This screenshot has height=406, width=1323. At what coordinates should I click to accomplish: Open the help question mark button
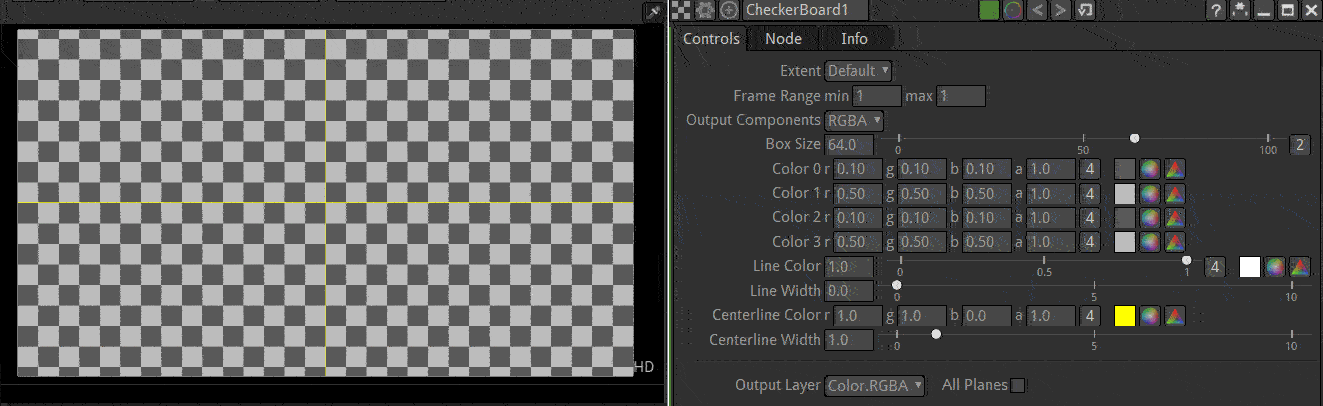1216,10
